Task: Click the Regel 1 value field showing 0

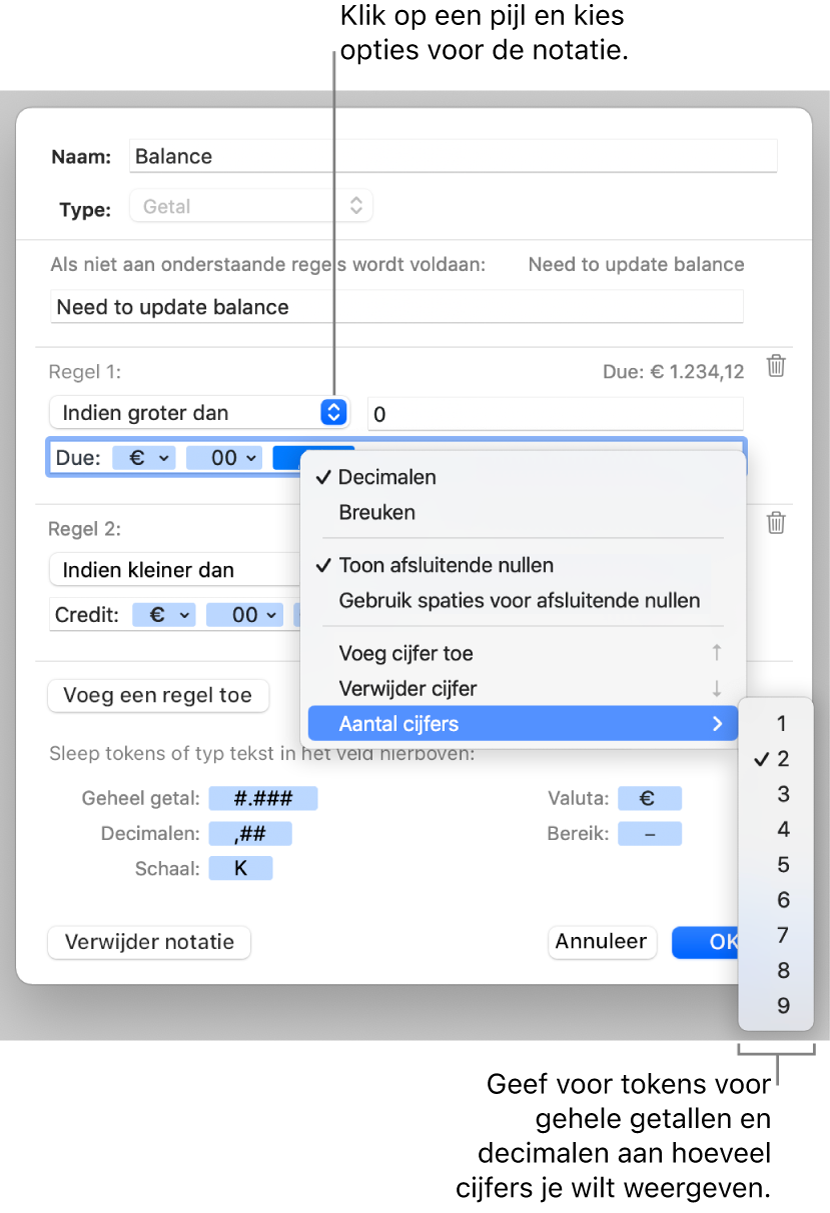Action: [555, 412]
